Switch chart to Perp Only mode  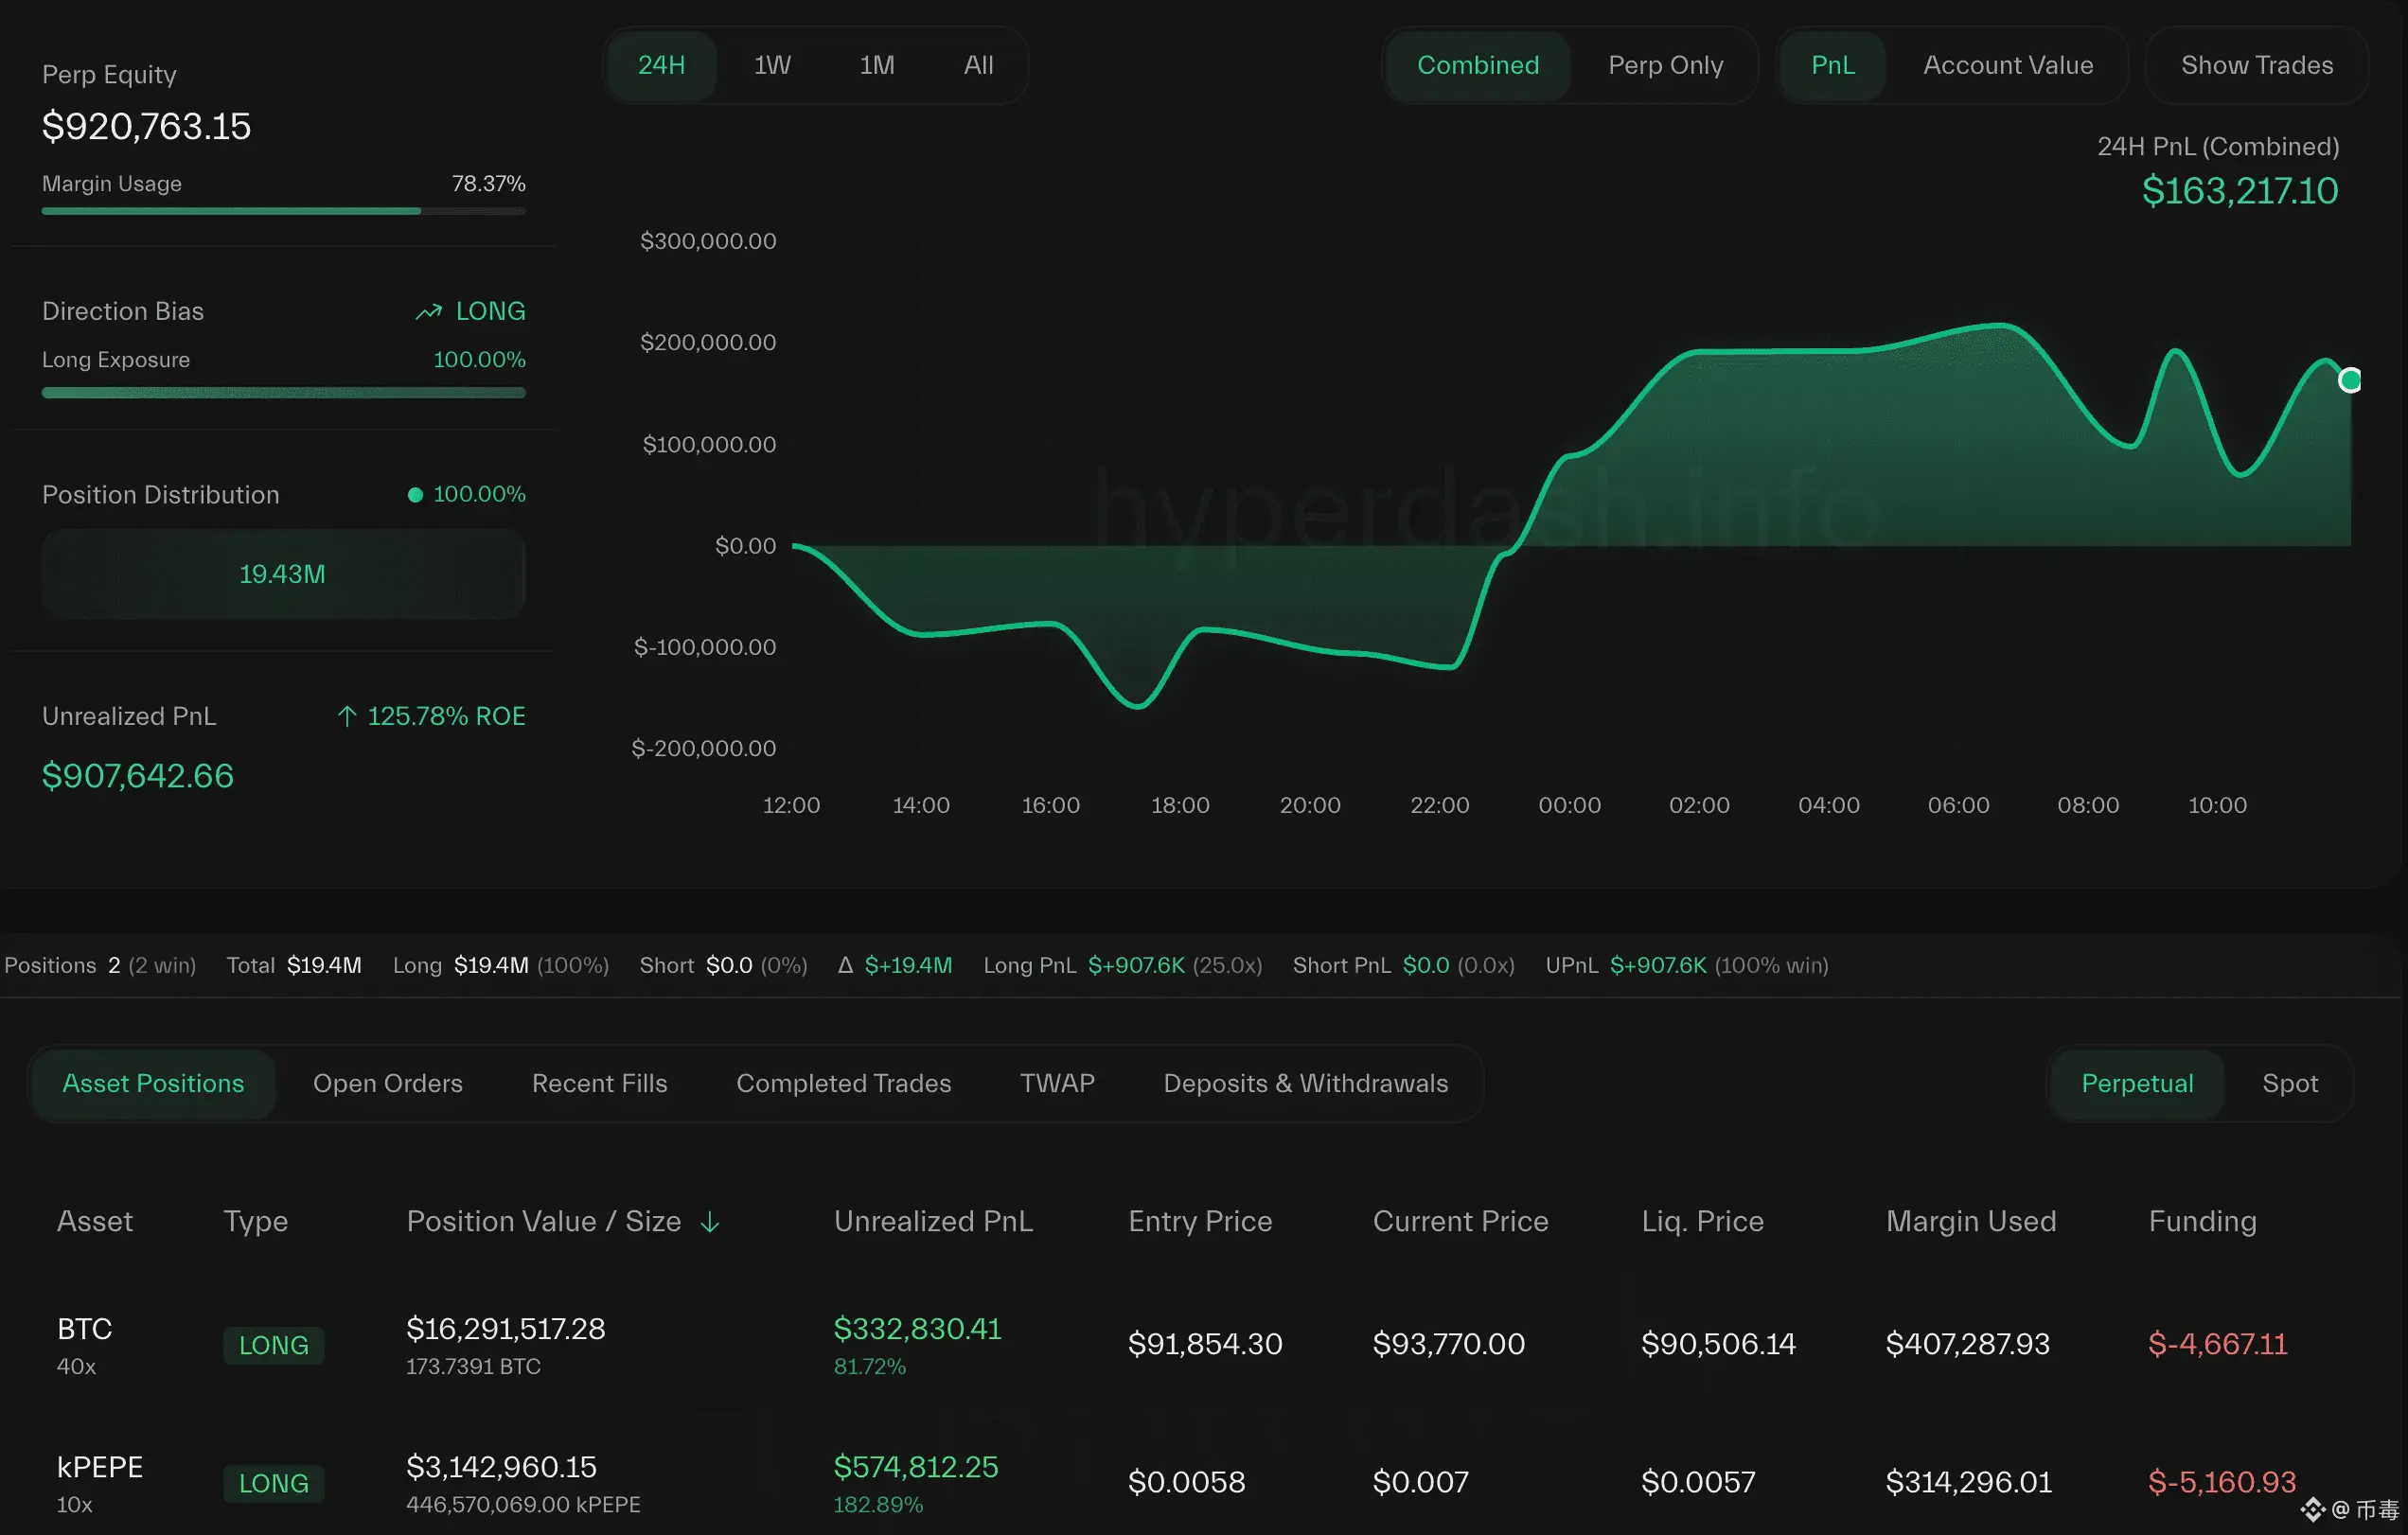[1665, 65]
